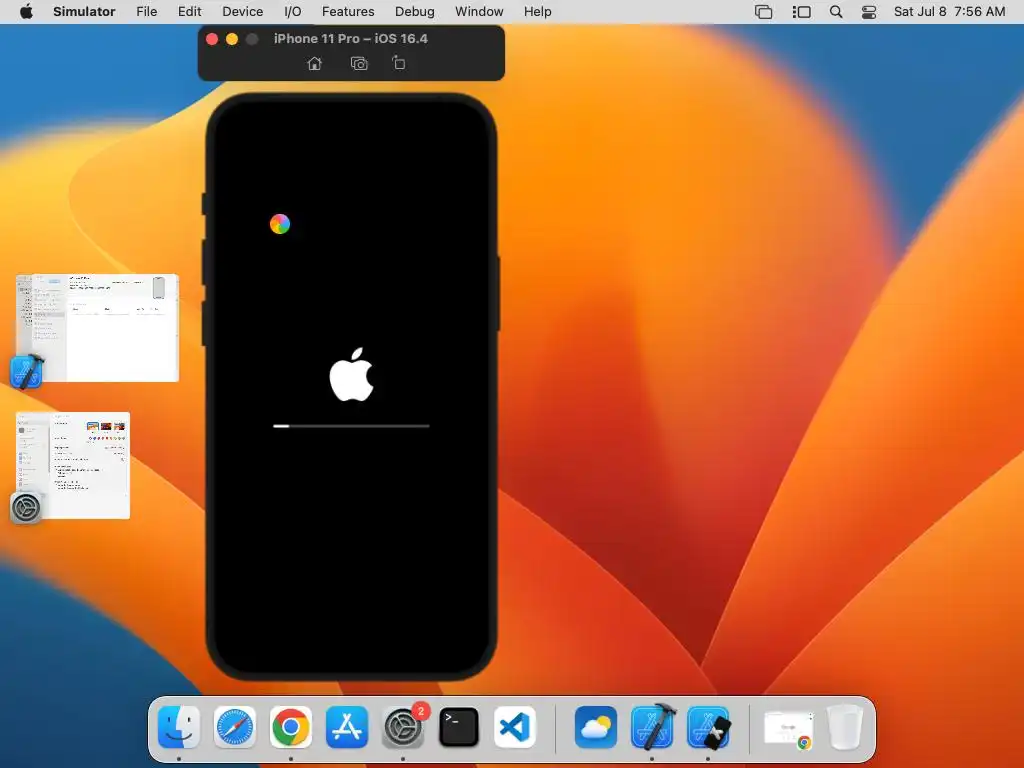
Task: Open the Help menu
Action: (537, 12)
